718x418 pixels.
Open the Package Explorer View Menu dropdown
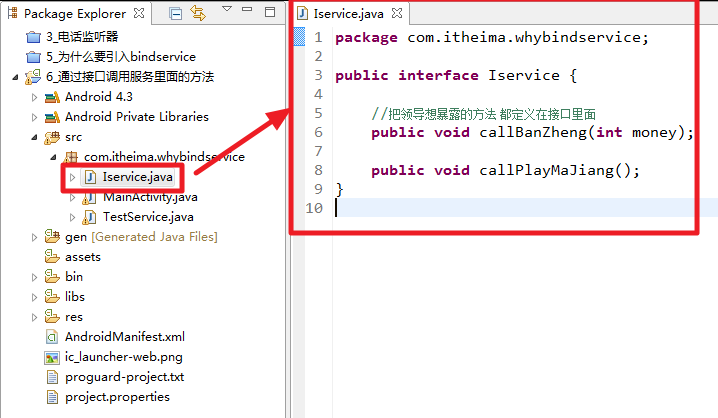(227, 9)
